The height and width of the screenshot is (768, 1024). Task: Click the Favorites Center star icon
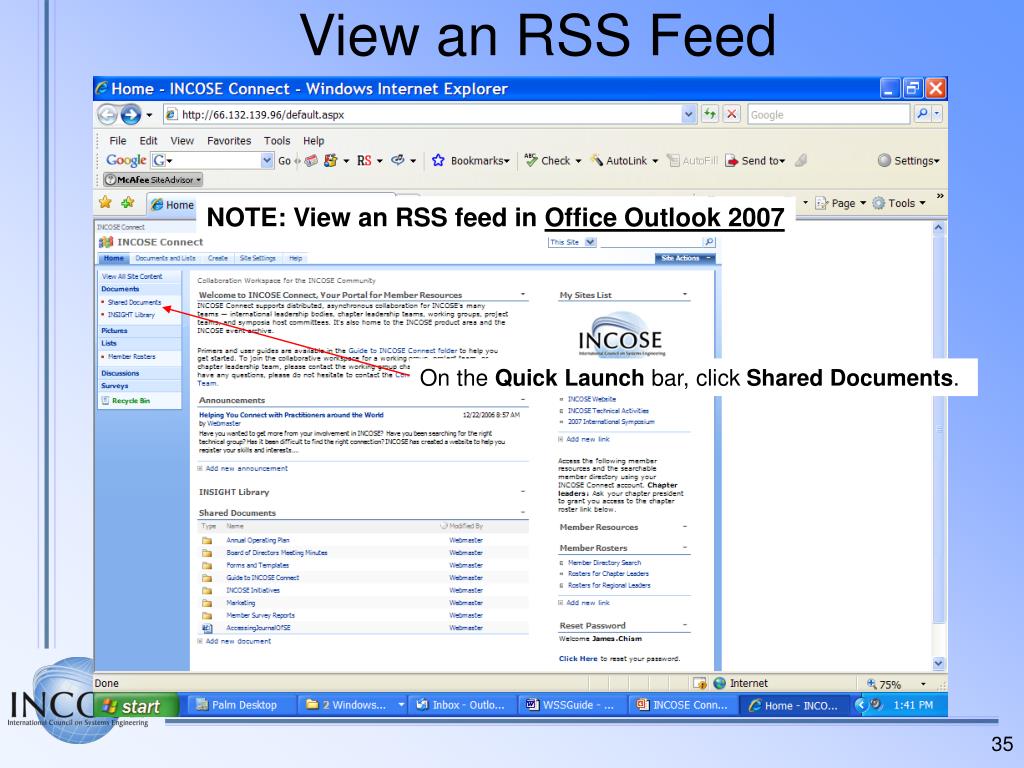(105, 202)
